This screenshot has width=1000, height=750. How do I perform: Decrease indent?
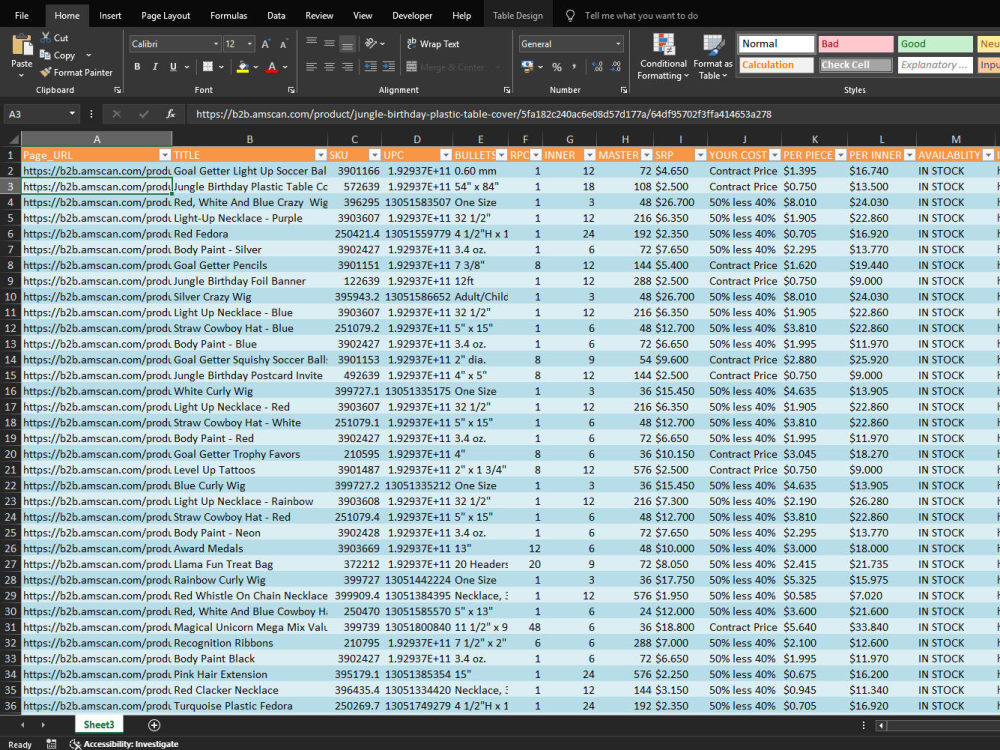pyautogui.click(x=371, y=66)
